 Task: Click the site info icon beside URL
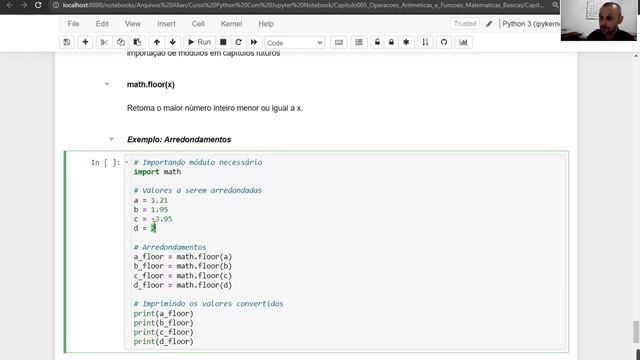(56, 5)
